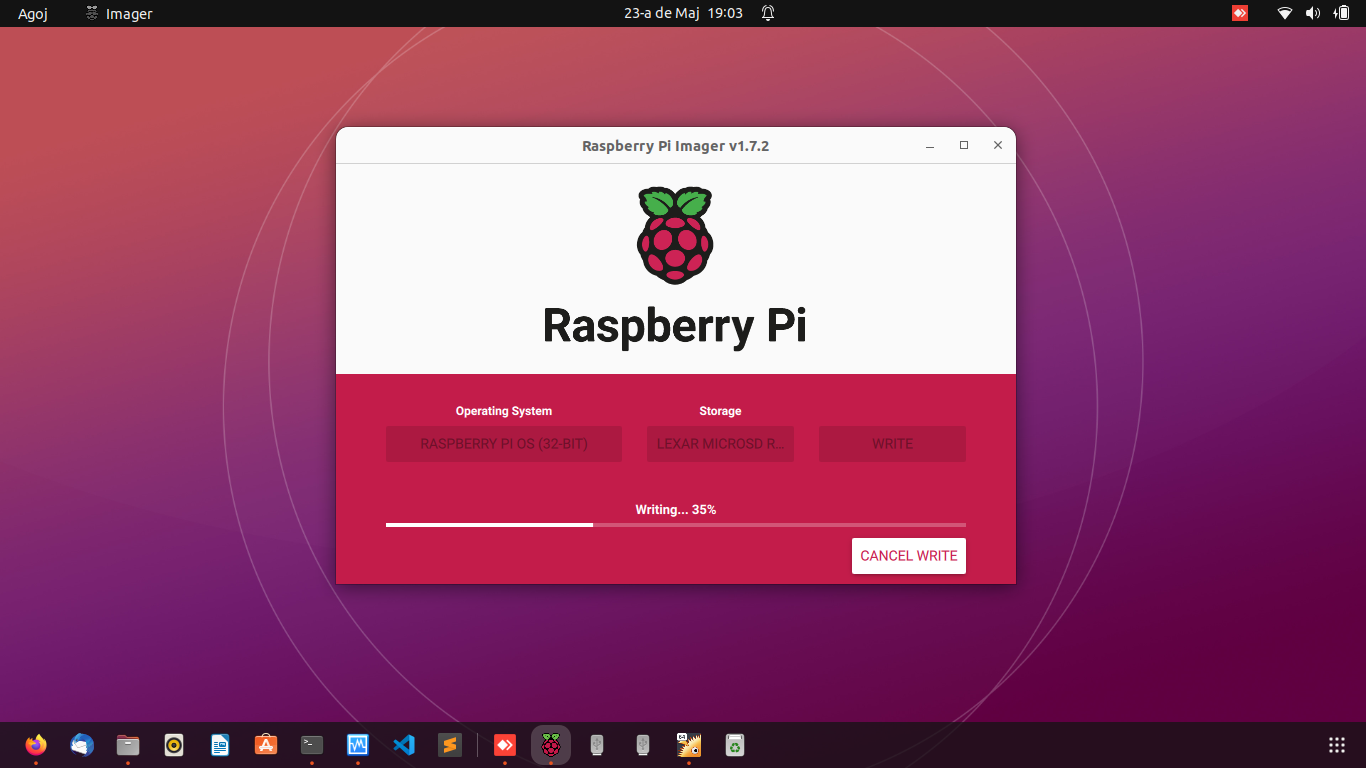Screen dimensions: 1366x768
Task: Open the battery indicator in top bar
Action: tap(1342, 13)
